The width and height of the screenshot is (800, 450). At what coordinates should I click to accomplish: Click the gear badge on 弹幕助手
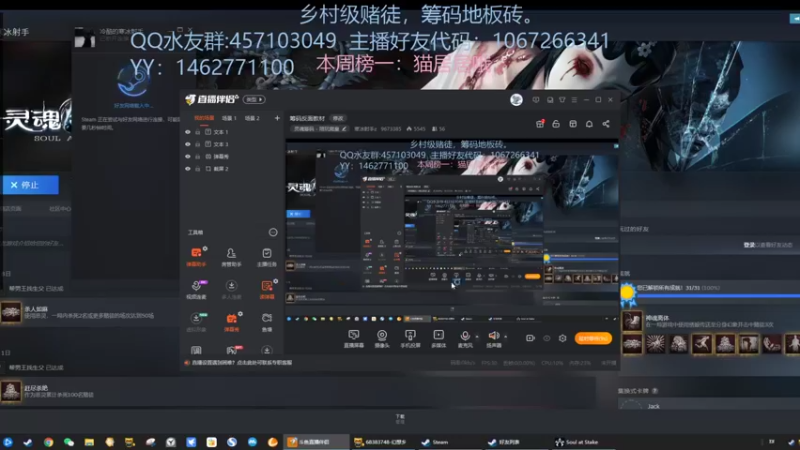pos(205,248)
